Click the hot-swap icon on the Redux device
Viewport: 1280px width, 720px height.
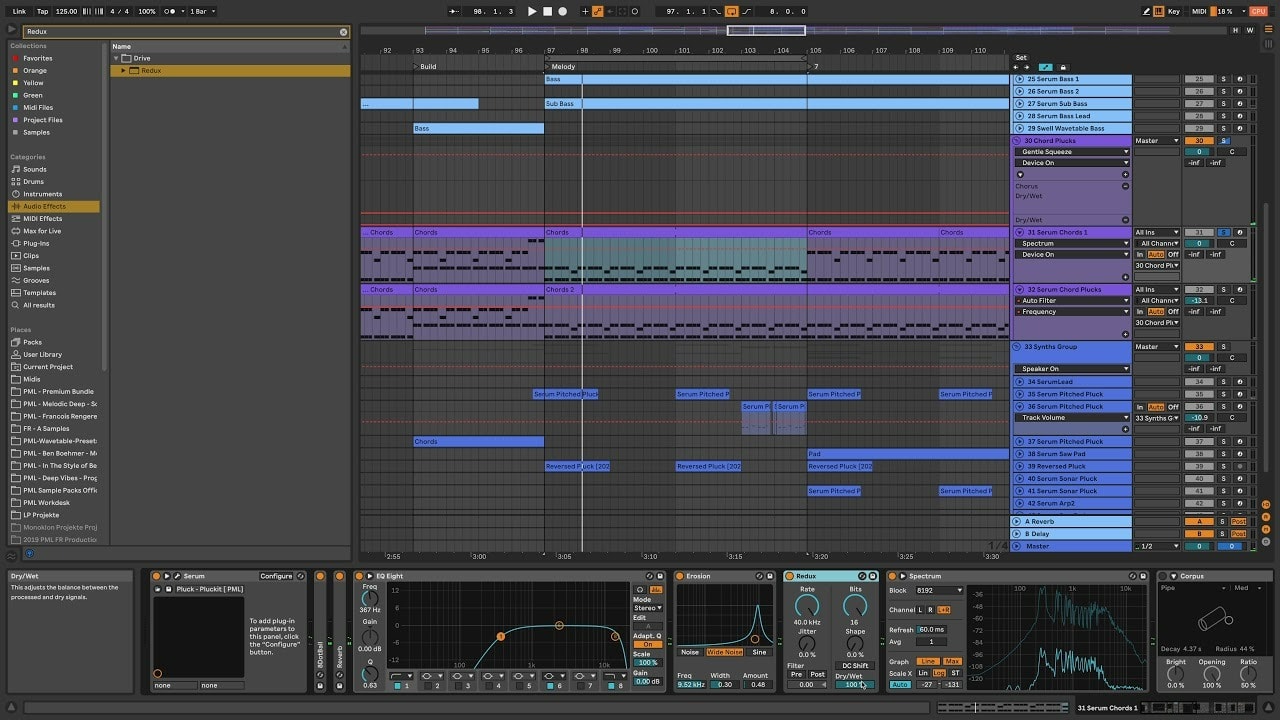coord(862,576)
